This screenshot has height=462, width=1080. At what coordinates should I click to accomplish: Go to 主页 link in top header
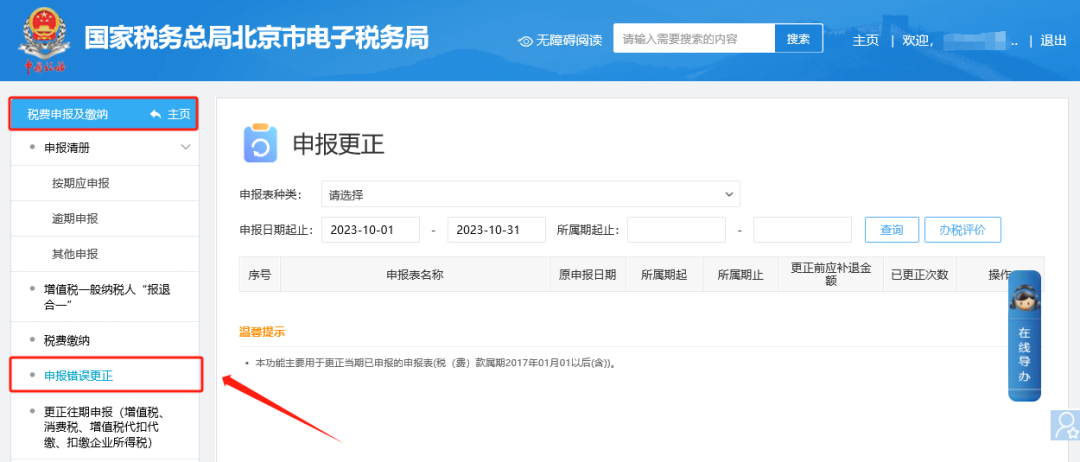pos(866,41)
